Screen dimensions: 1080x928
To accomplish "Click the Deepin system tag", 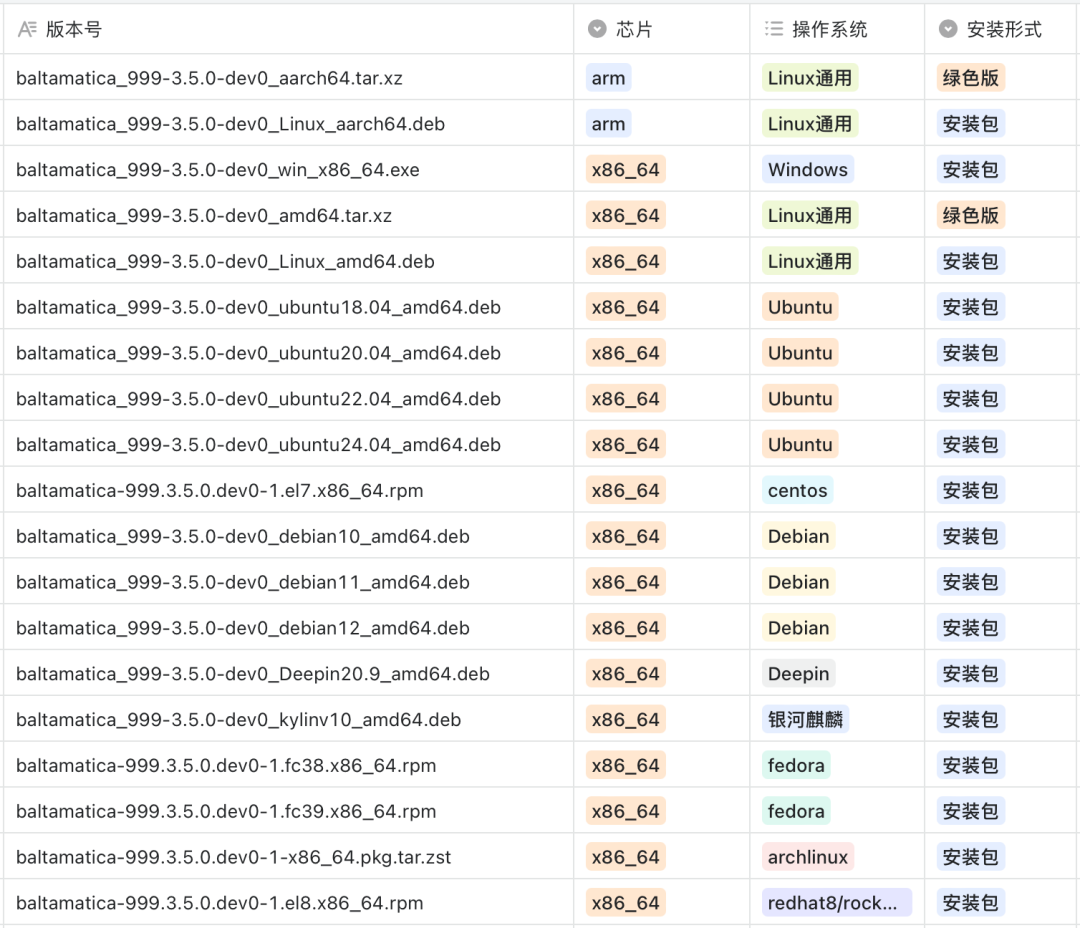I will [x=798, y=674].
